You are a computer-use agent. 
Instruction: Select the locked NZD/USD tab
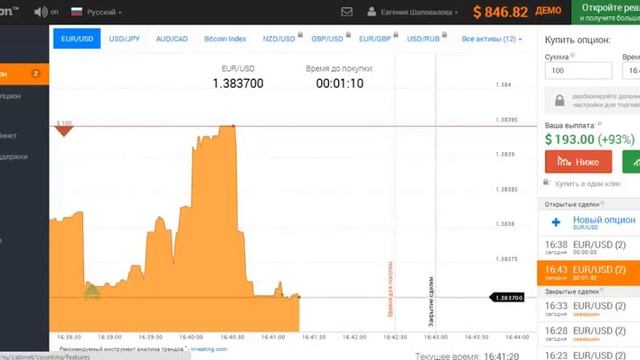[x=279, y=39]
